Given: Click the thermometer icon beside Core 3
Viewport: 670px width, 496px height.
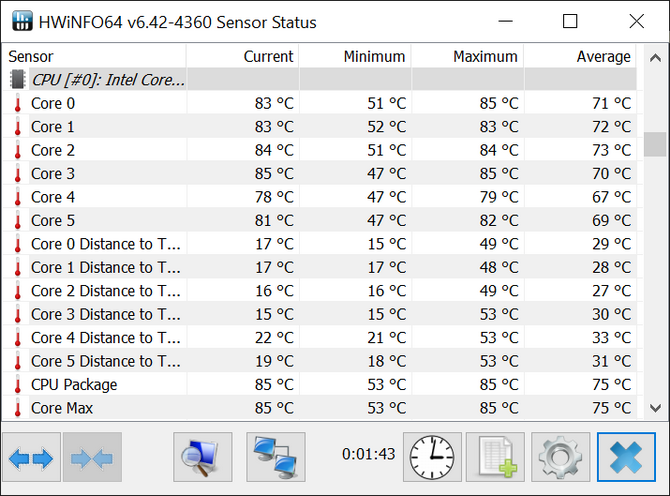Looking at the screenshot, I should 18,173.
